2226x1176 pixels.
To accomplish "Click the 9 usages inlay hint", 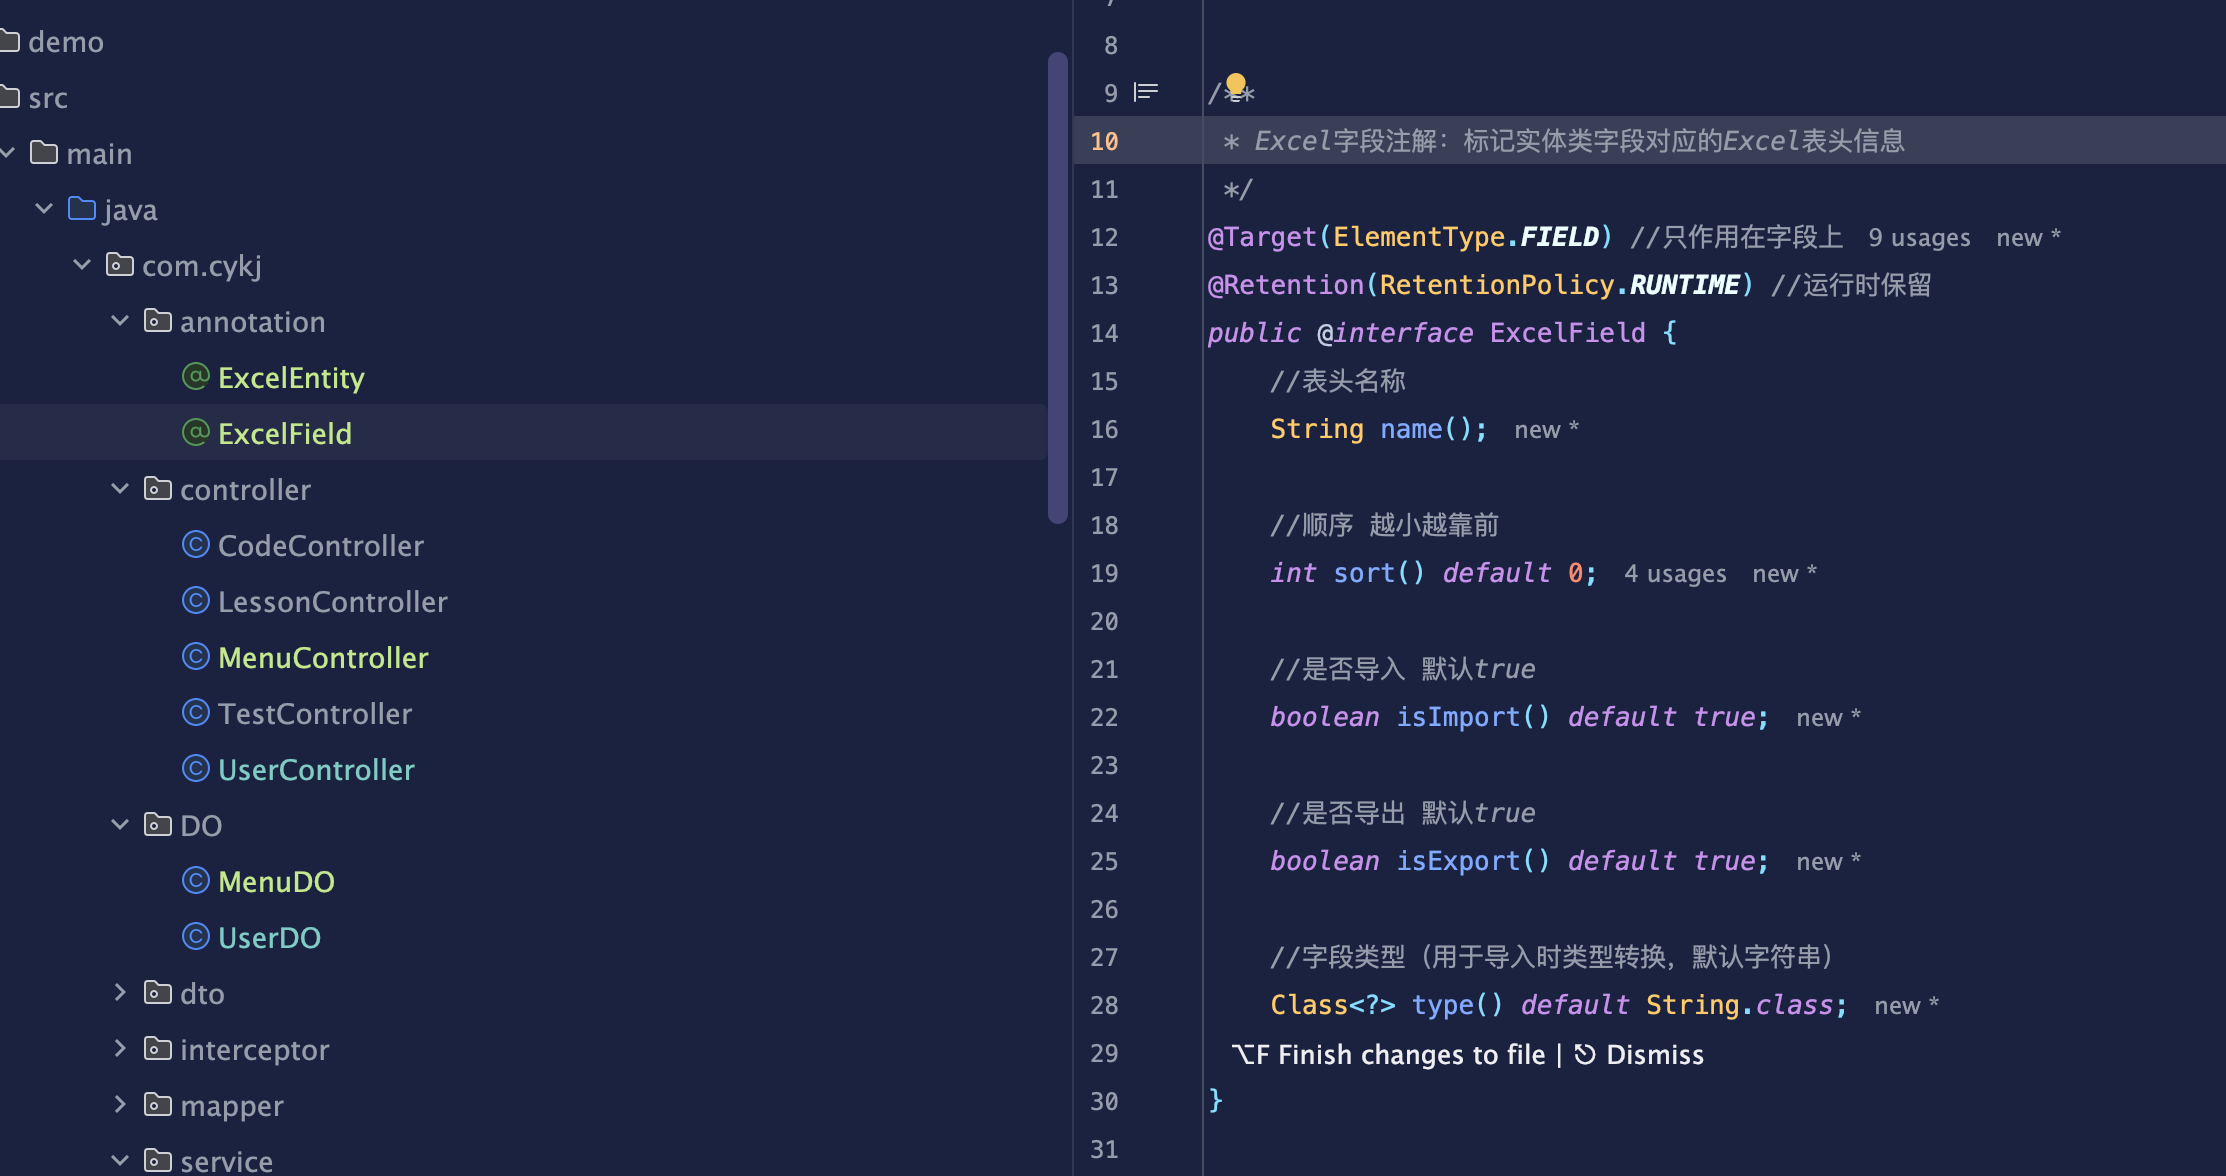I will click(1919, 238).
